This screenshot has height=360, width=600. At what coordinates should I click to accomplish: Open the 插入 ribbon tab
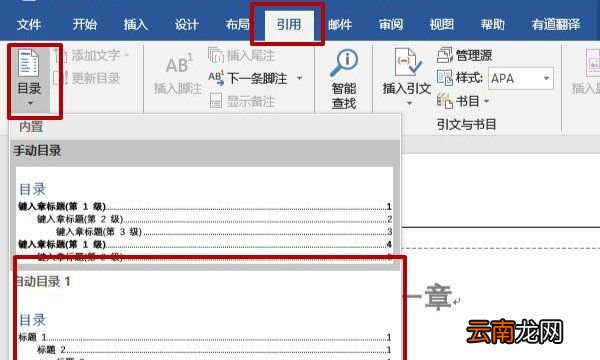click(x=135, y=25)
